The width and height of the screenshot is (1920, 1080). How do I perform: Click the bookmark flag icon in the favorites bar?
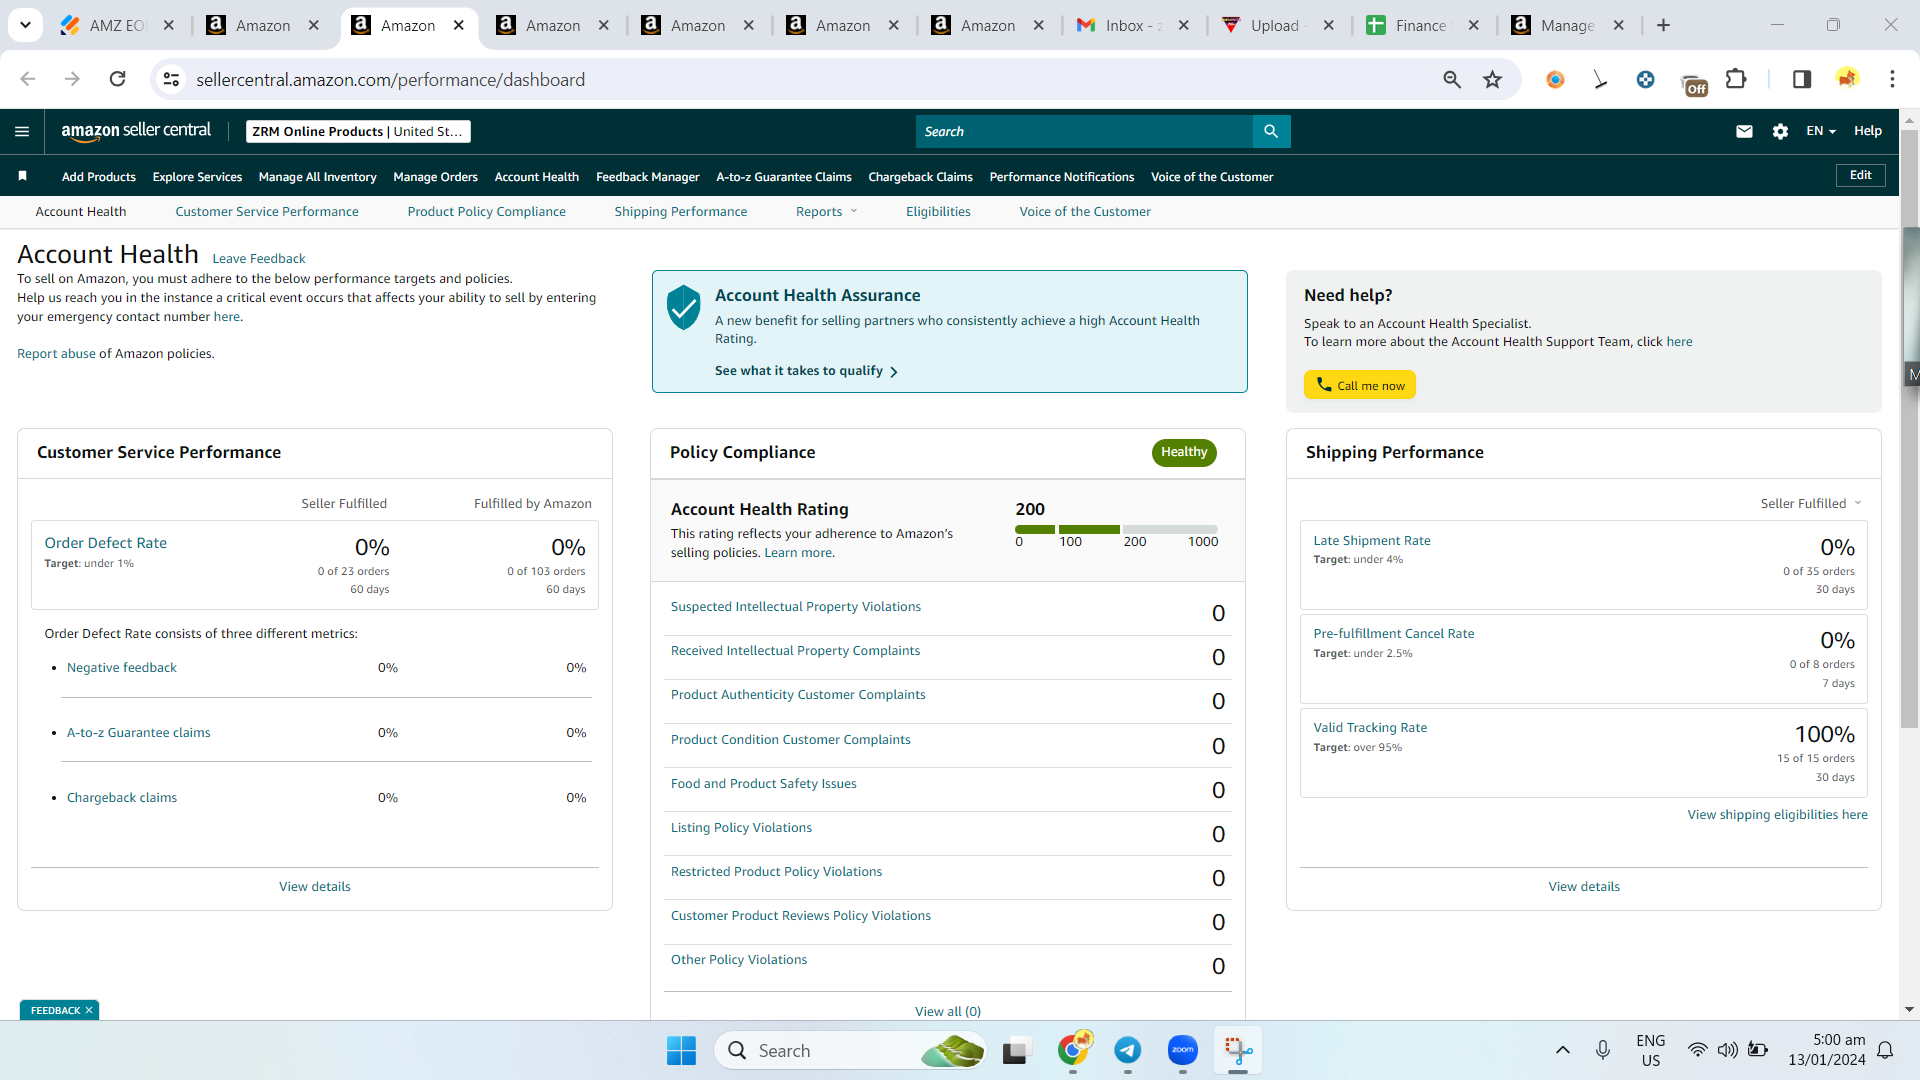click(22, 176)
